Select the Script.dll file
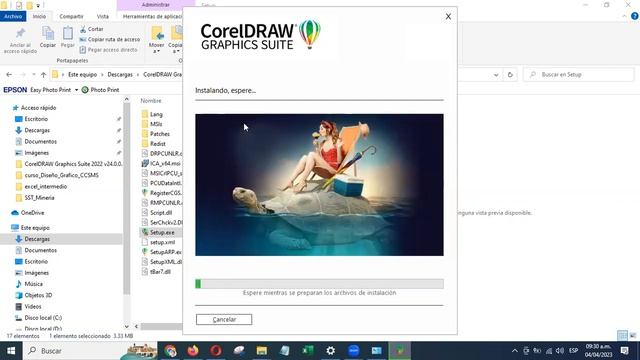This screenshot has width=640, height=360. point(161,213)
